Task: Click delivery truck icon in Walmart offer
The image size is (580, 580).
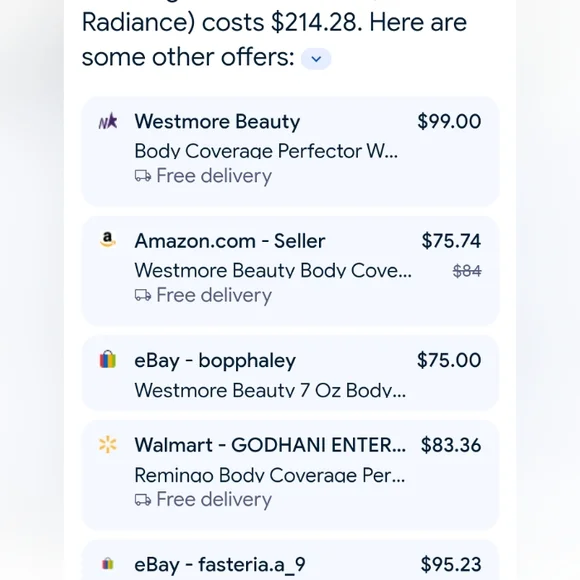Action: pos(143,500)
